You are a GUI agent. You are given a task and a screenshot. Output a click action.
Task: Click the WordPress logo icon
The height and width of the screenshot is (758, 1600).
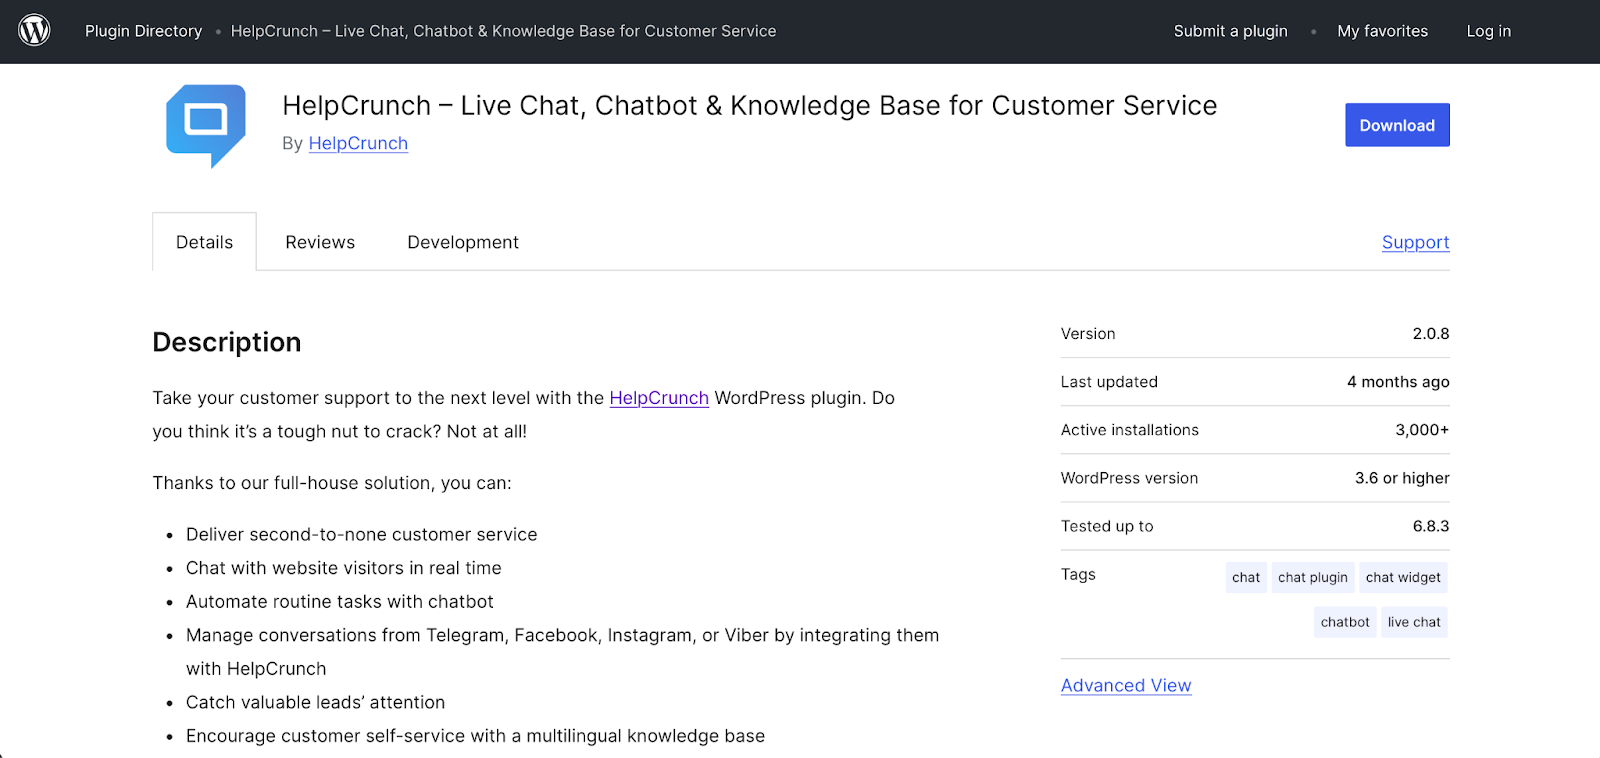pos(34,31)
